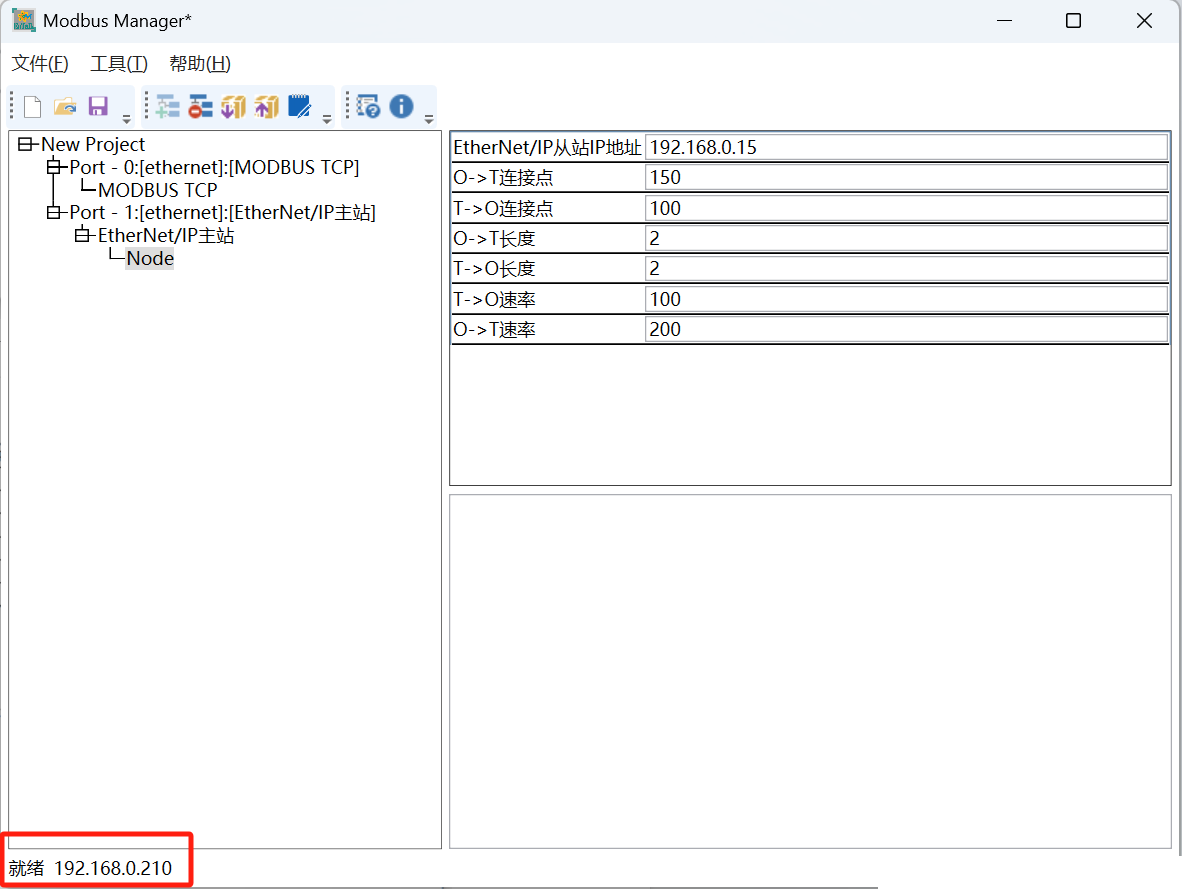Open the 帮助(H) menu

pos(200,64)
